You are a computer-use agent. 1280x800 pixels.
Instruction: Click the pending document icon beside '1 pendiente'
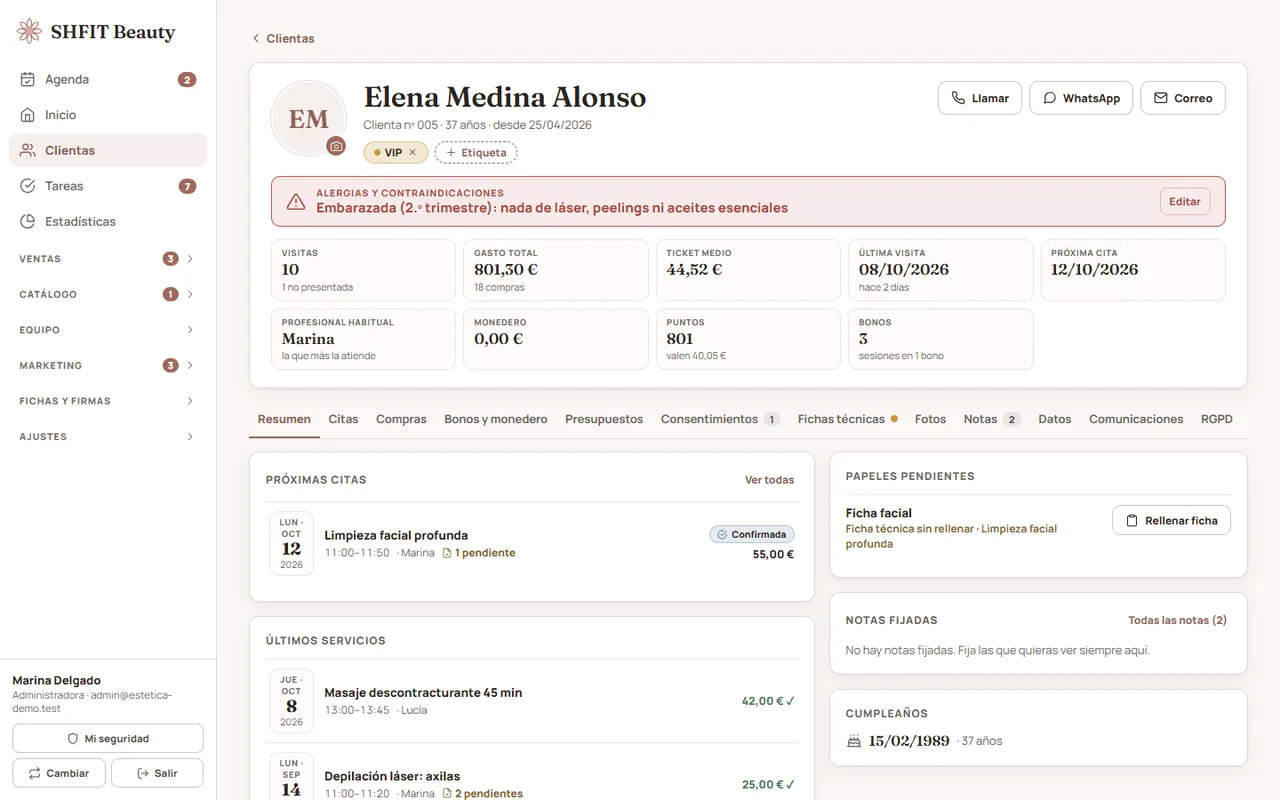click(447, 553)
